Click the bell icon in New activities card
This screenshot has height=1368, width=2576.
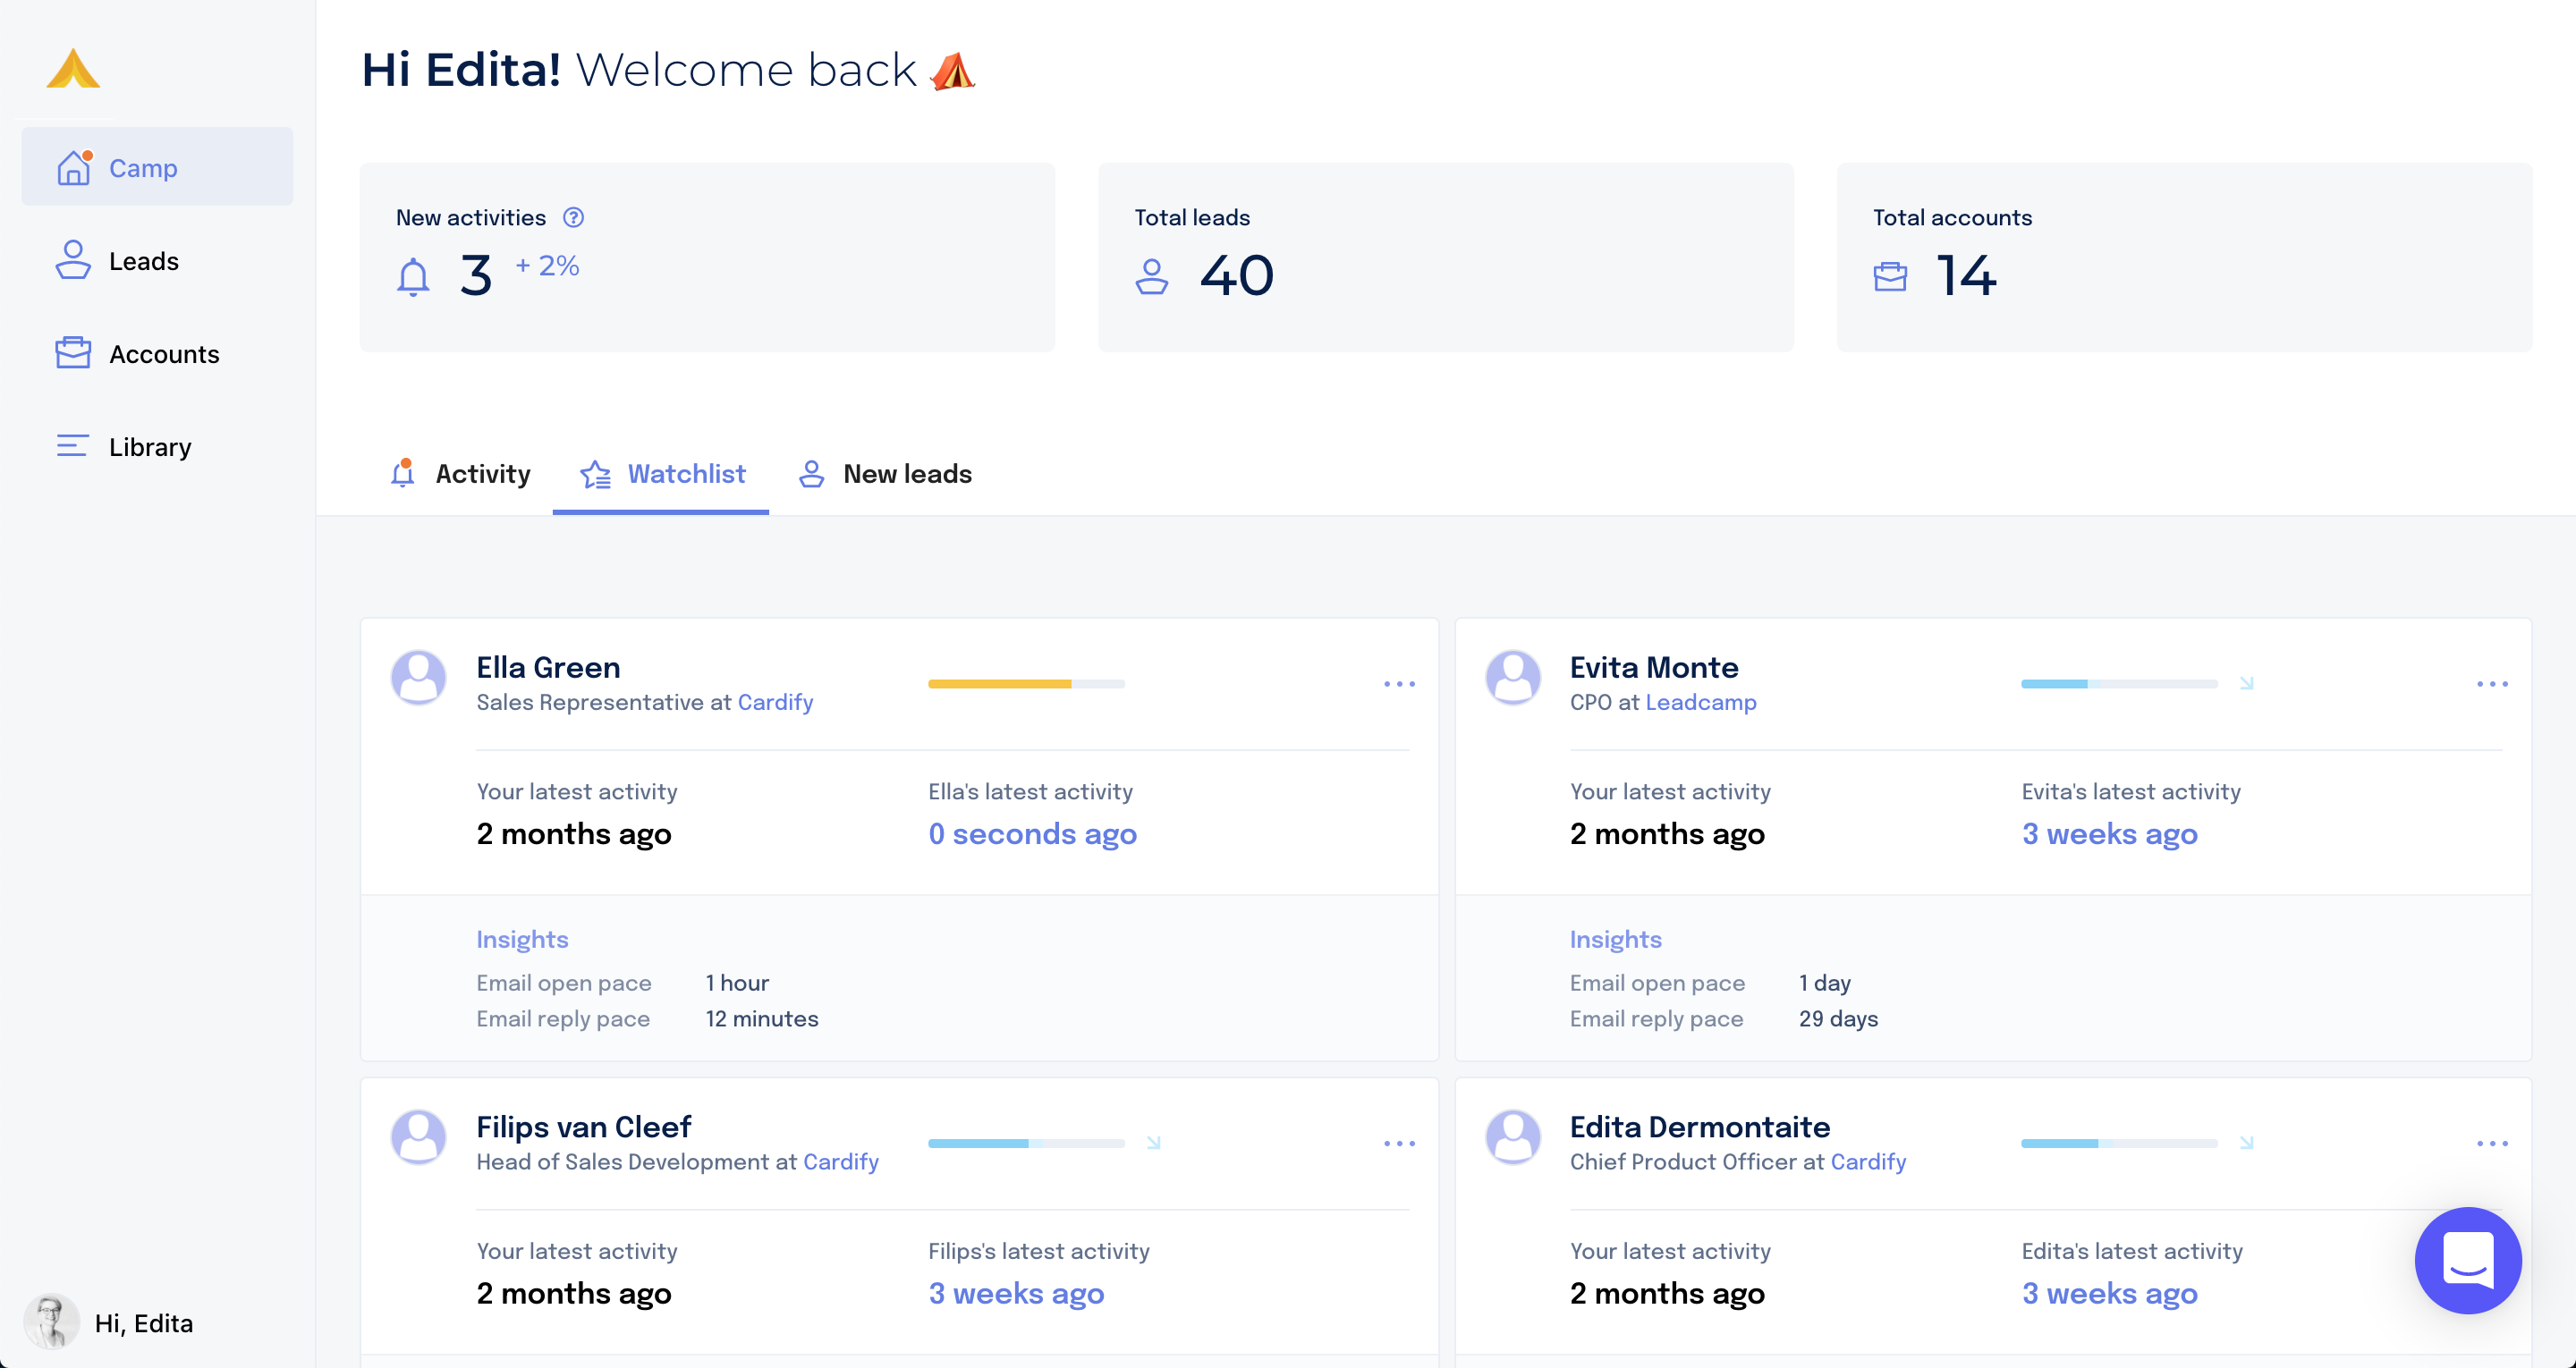pyautogui.click(x=413, y=276)
